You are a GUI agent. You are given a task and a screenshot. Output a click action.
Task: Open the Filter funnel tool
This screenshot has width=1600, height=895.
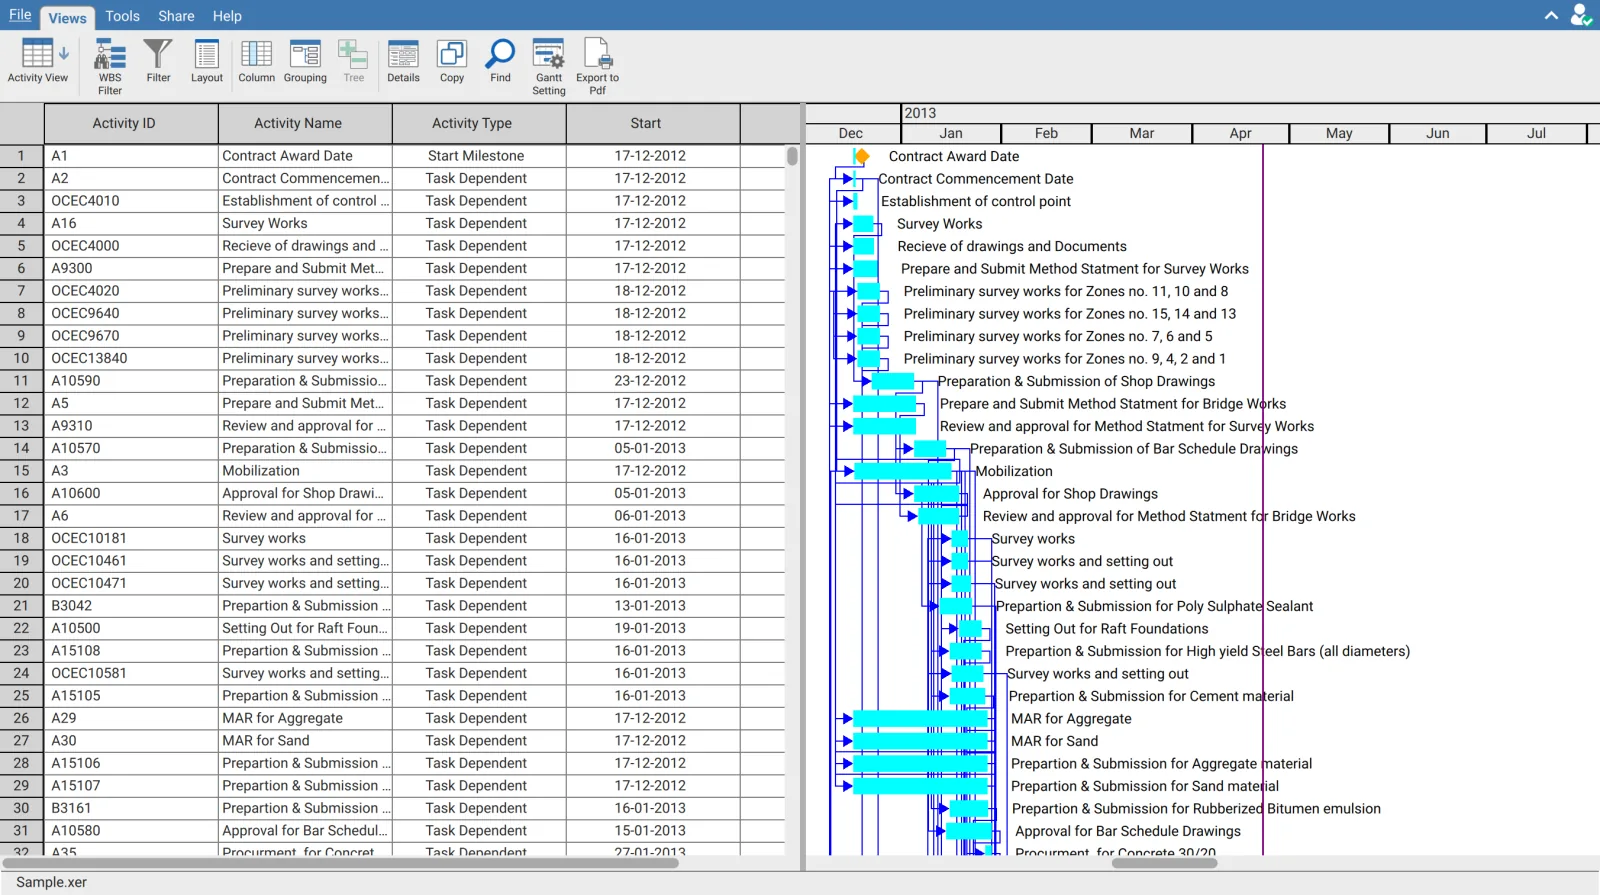(x=158, y=61)
